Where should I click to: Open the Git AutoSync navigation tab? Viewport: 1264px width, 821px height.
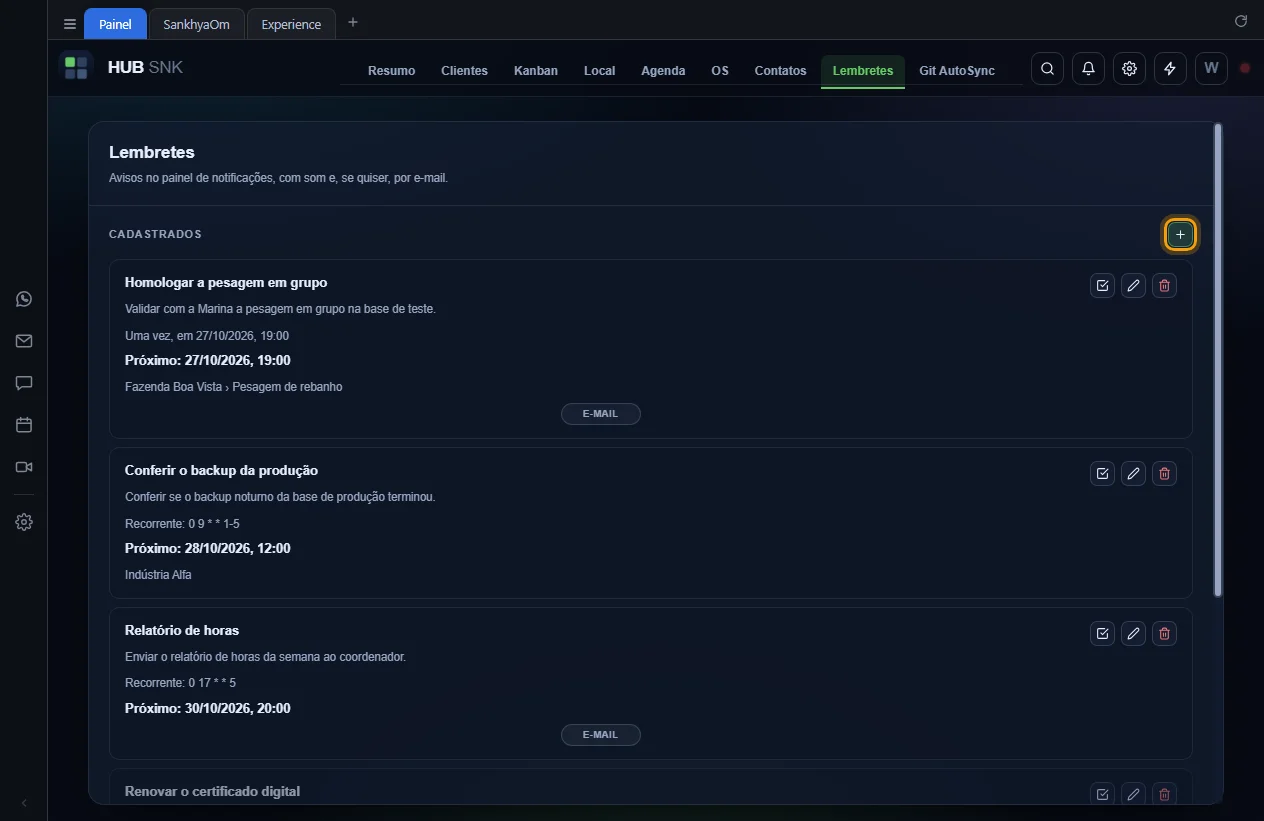pos(957,71)
